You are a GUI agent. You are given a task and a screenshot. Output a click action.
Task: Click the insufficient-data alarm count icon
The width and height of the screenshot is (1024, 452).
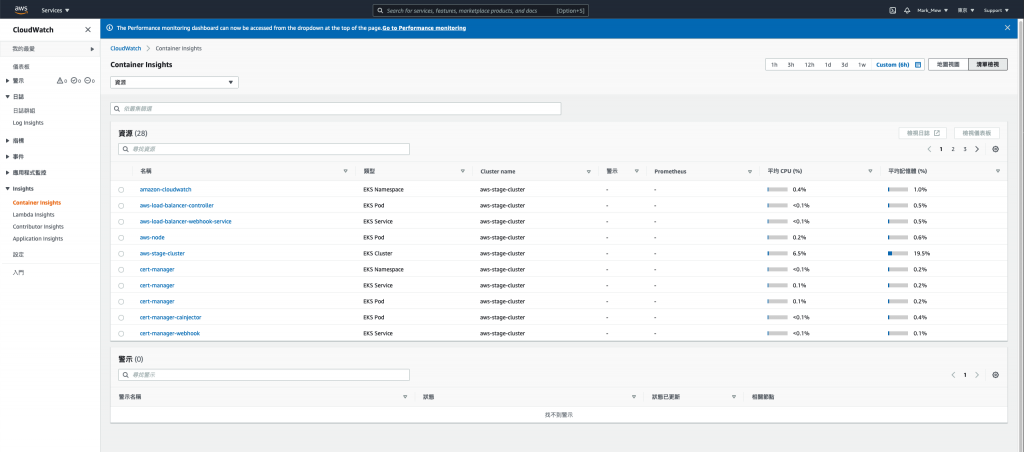click(87, 80)
